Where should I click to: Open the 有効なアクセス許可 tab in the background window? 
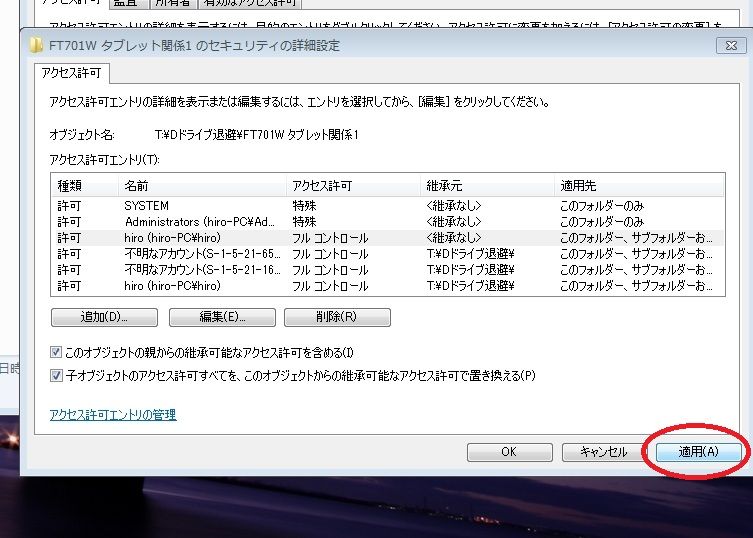(250, 3)
